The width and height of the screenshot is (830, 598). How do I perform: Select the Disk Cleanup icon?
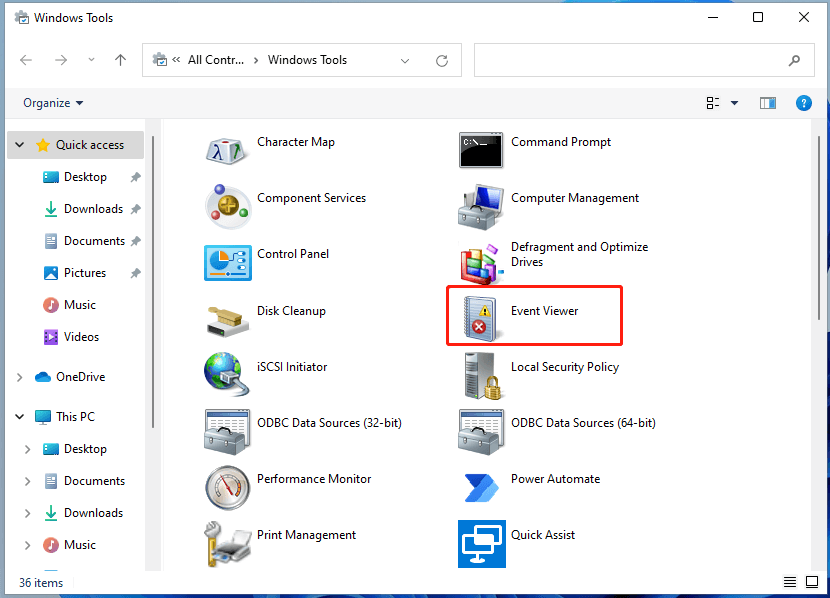227,318
